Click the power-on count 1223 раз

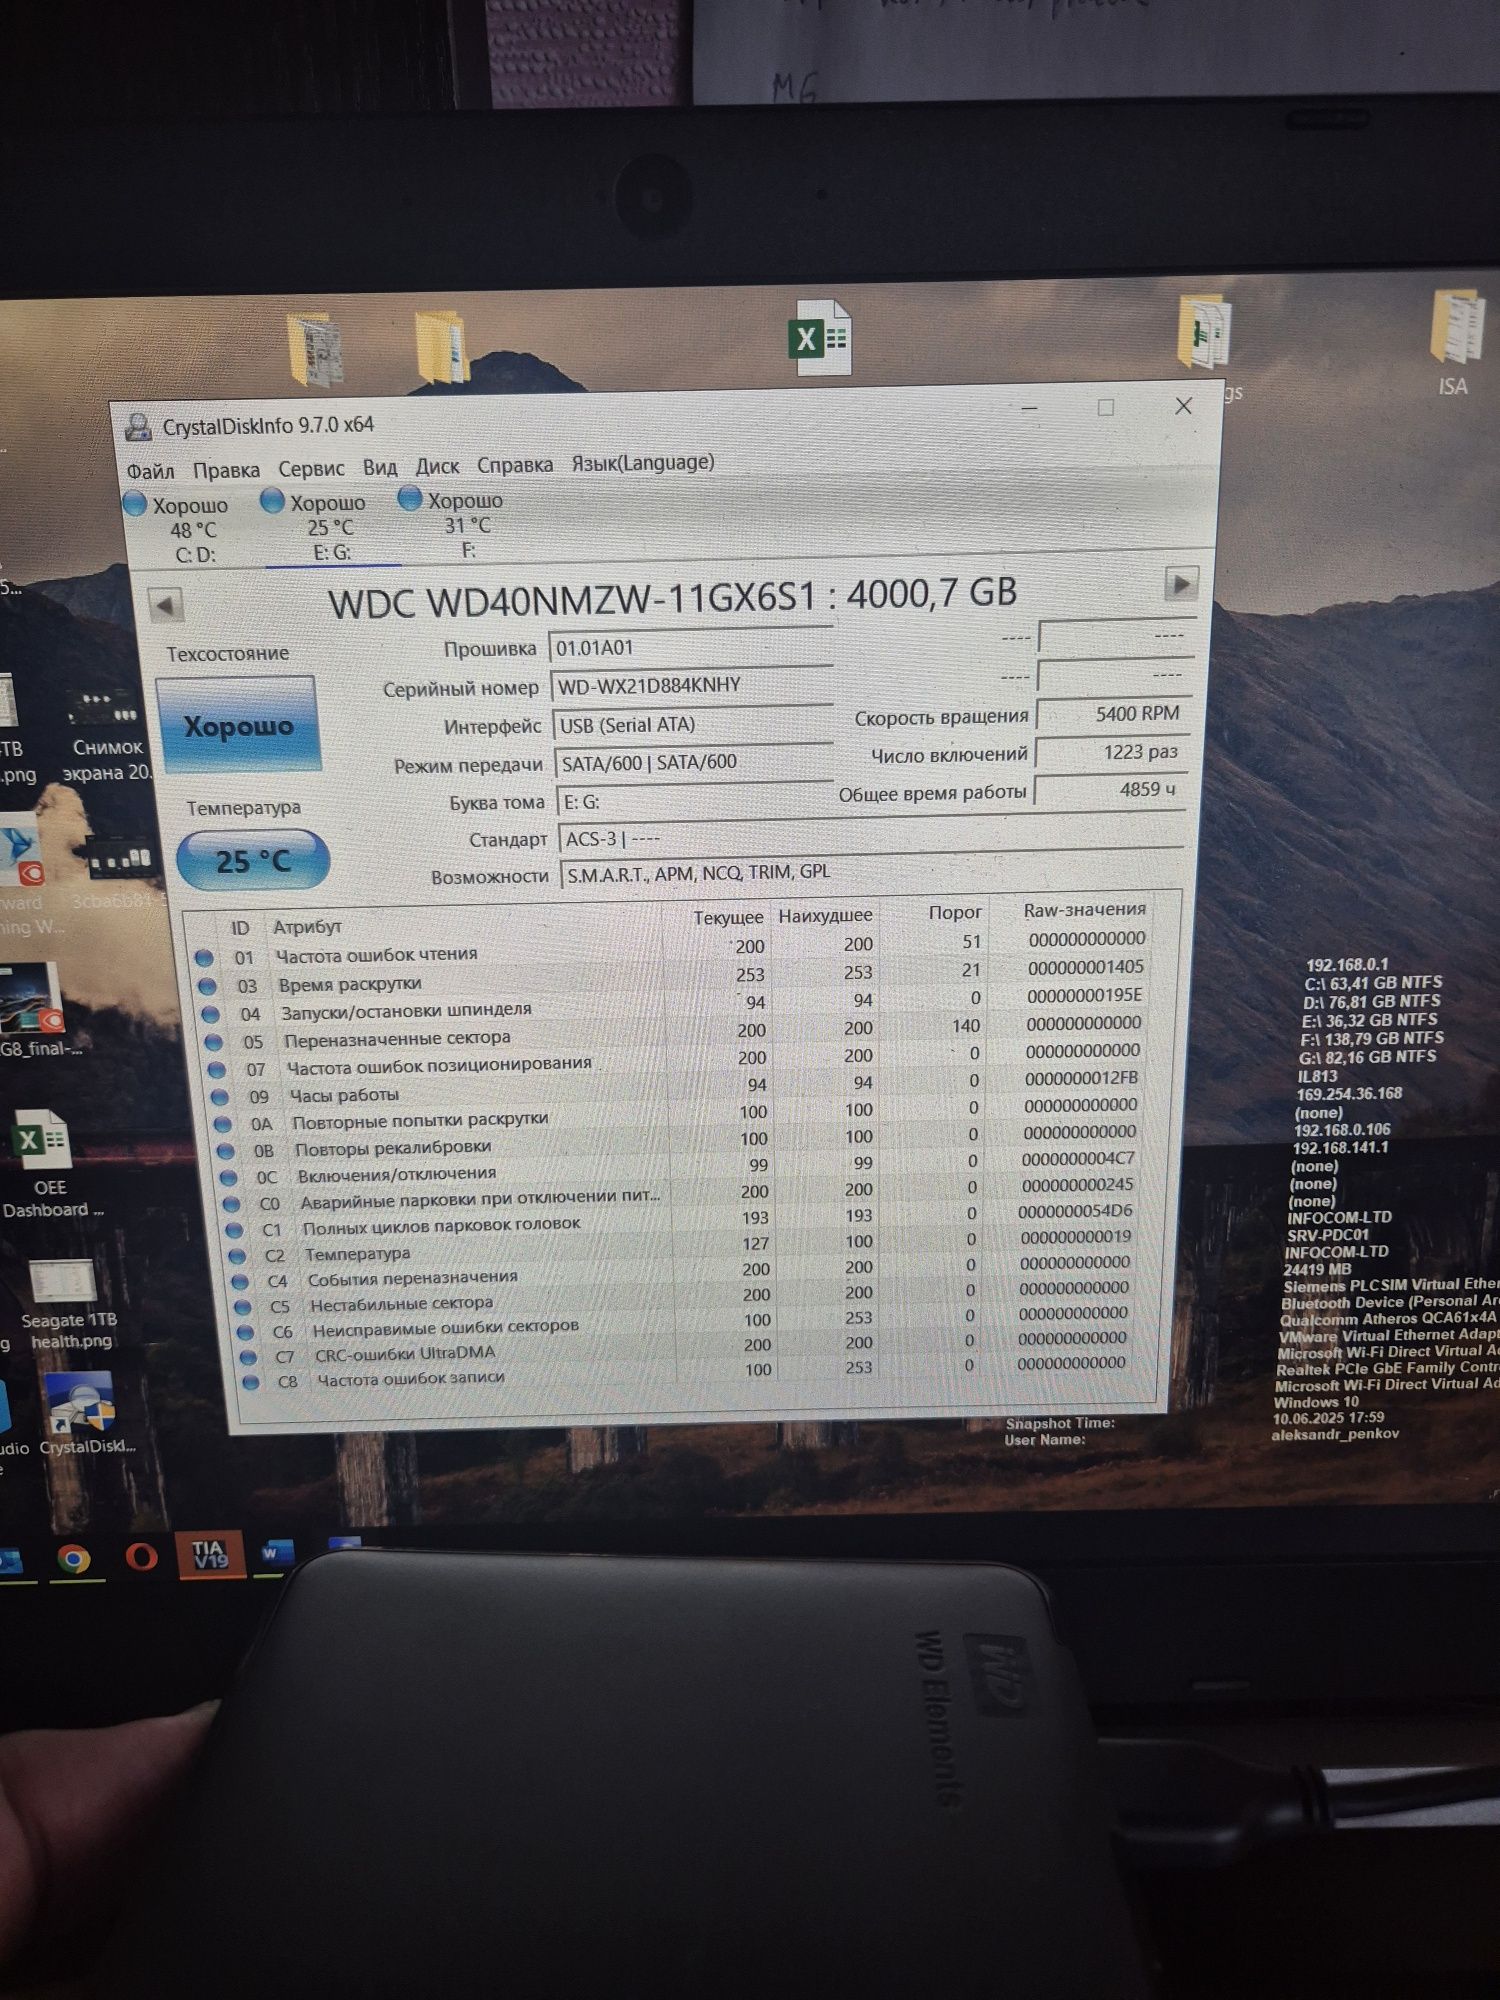click(1112, 752)
